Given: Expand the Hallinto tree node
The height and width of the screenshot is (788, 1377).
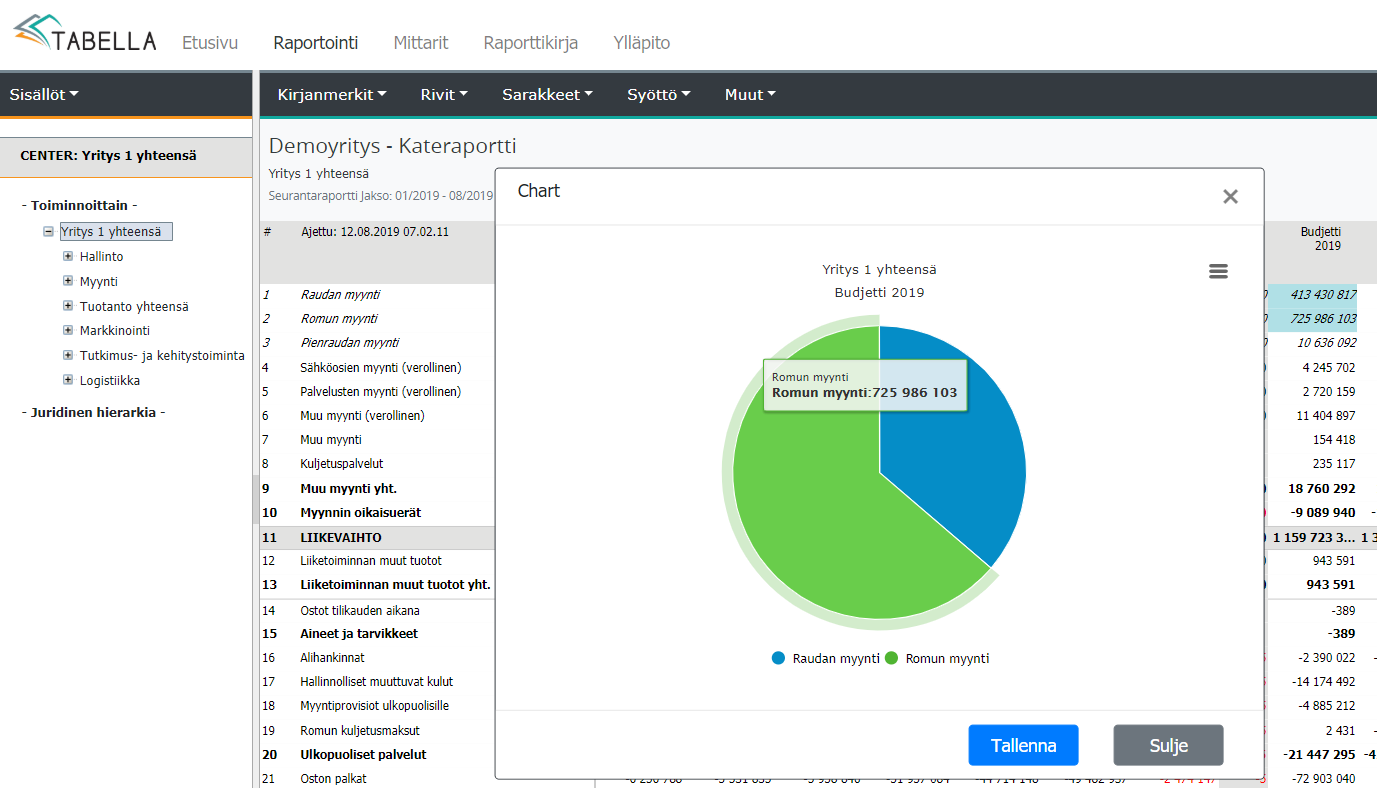Looking at the screenshot, I should 68,257.
